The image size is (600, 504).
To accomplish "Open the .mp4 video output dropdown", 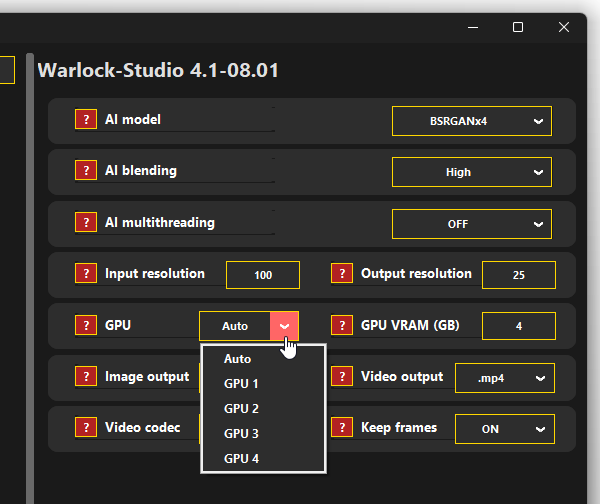I will click(x=505, y=378).
